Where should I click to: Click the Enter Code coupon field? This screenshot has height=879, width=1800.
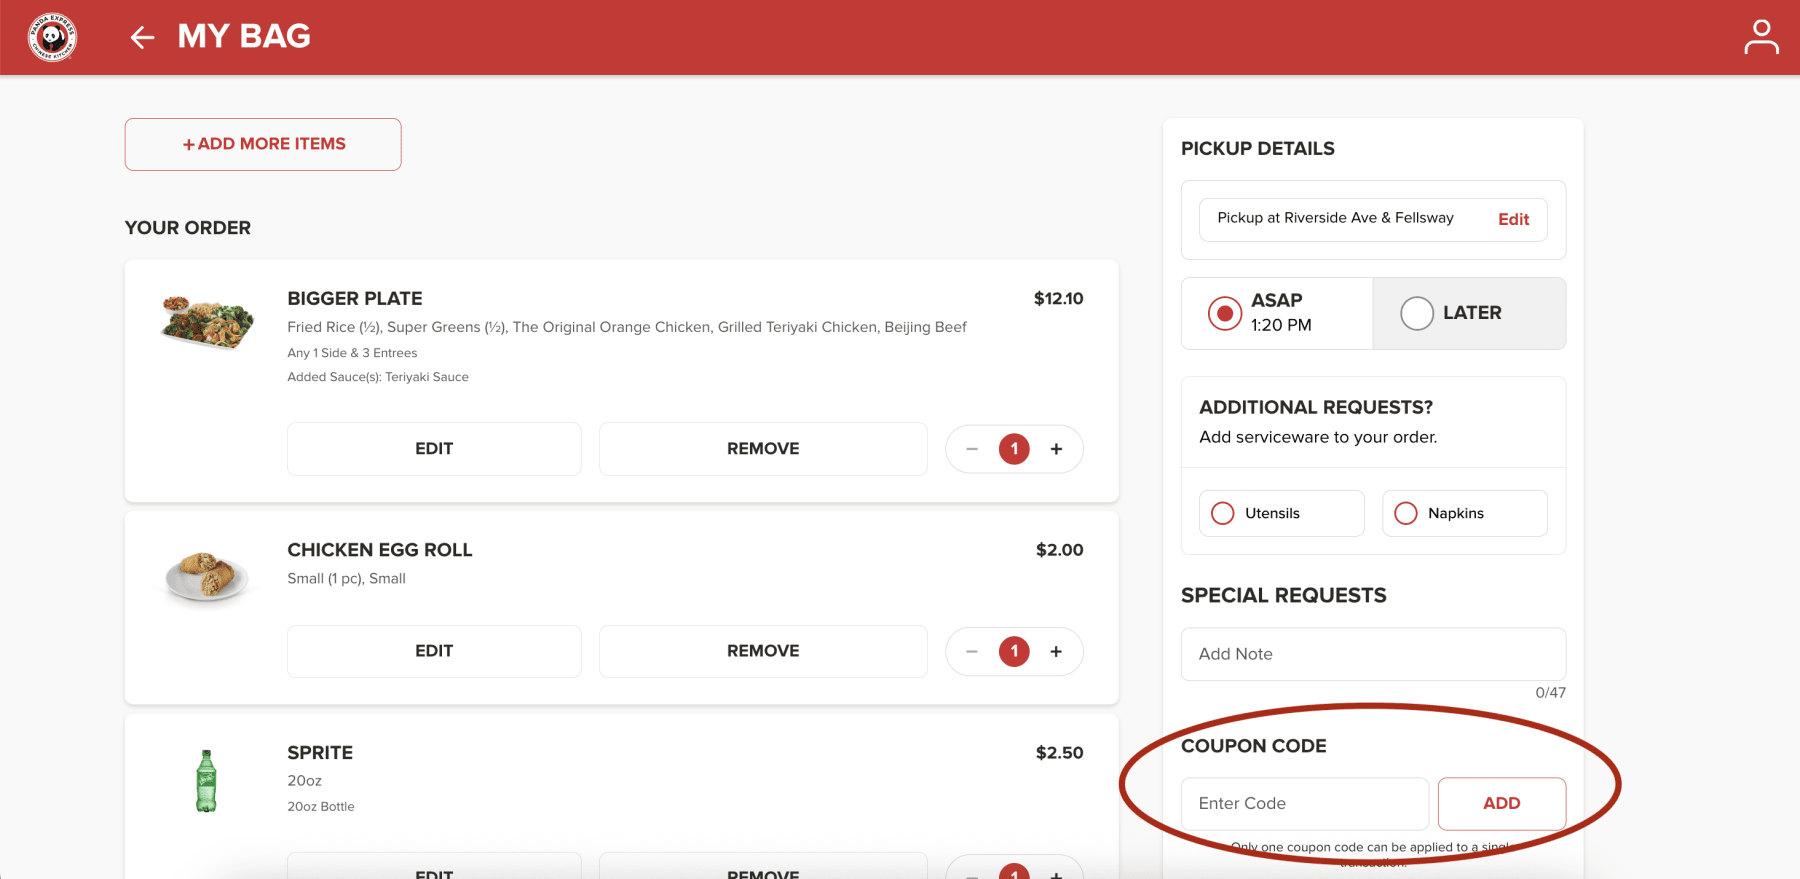(x=1305, y=804)
